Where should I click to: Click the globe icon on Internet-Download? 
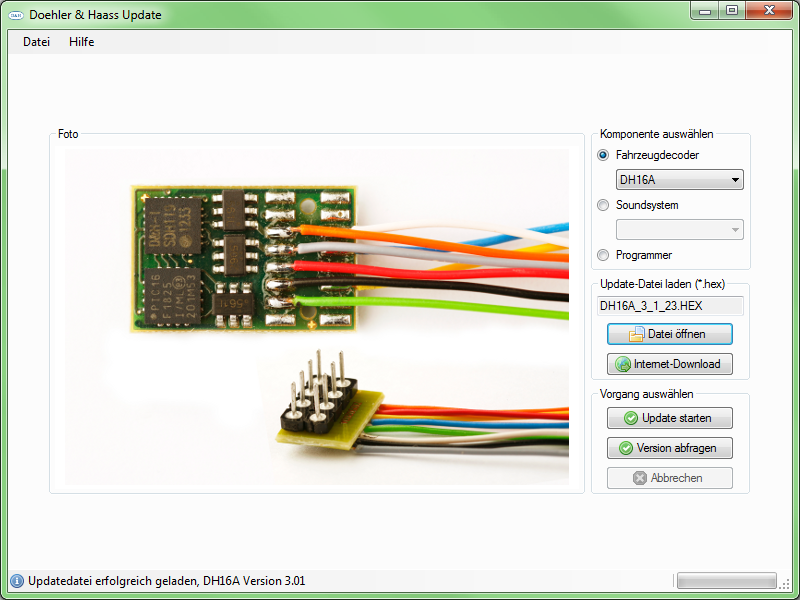[x=623, y=364]
